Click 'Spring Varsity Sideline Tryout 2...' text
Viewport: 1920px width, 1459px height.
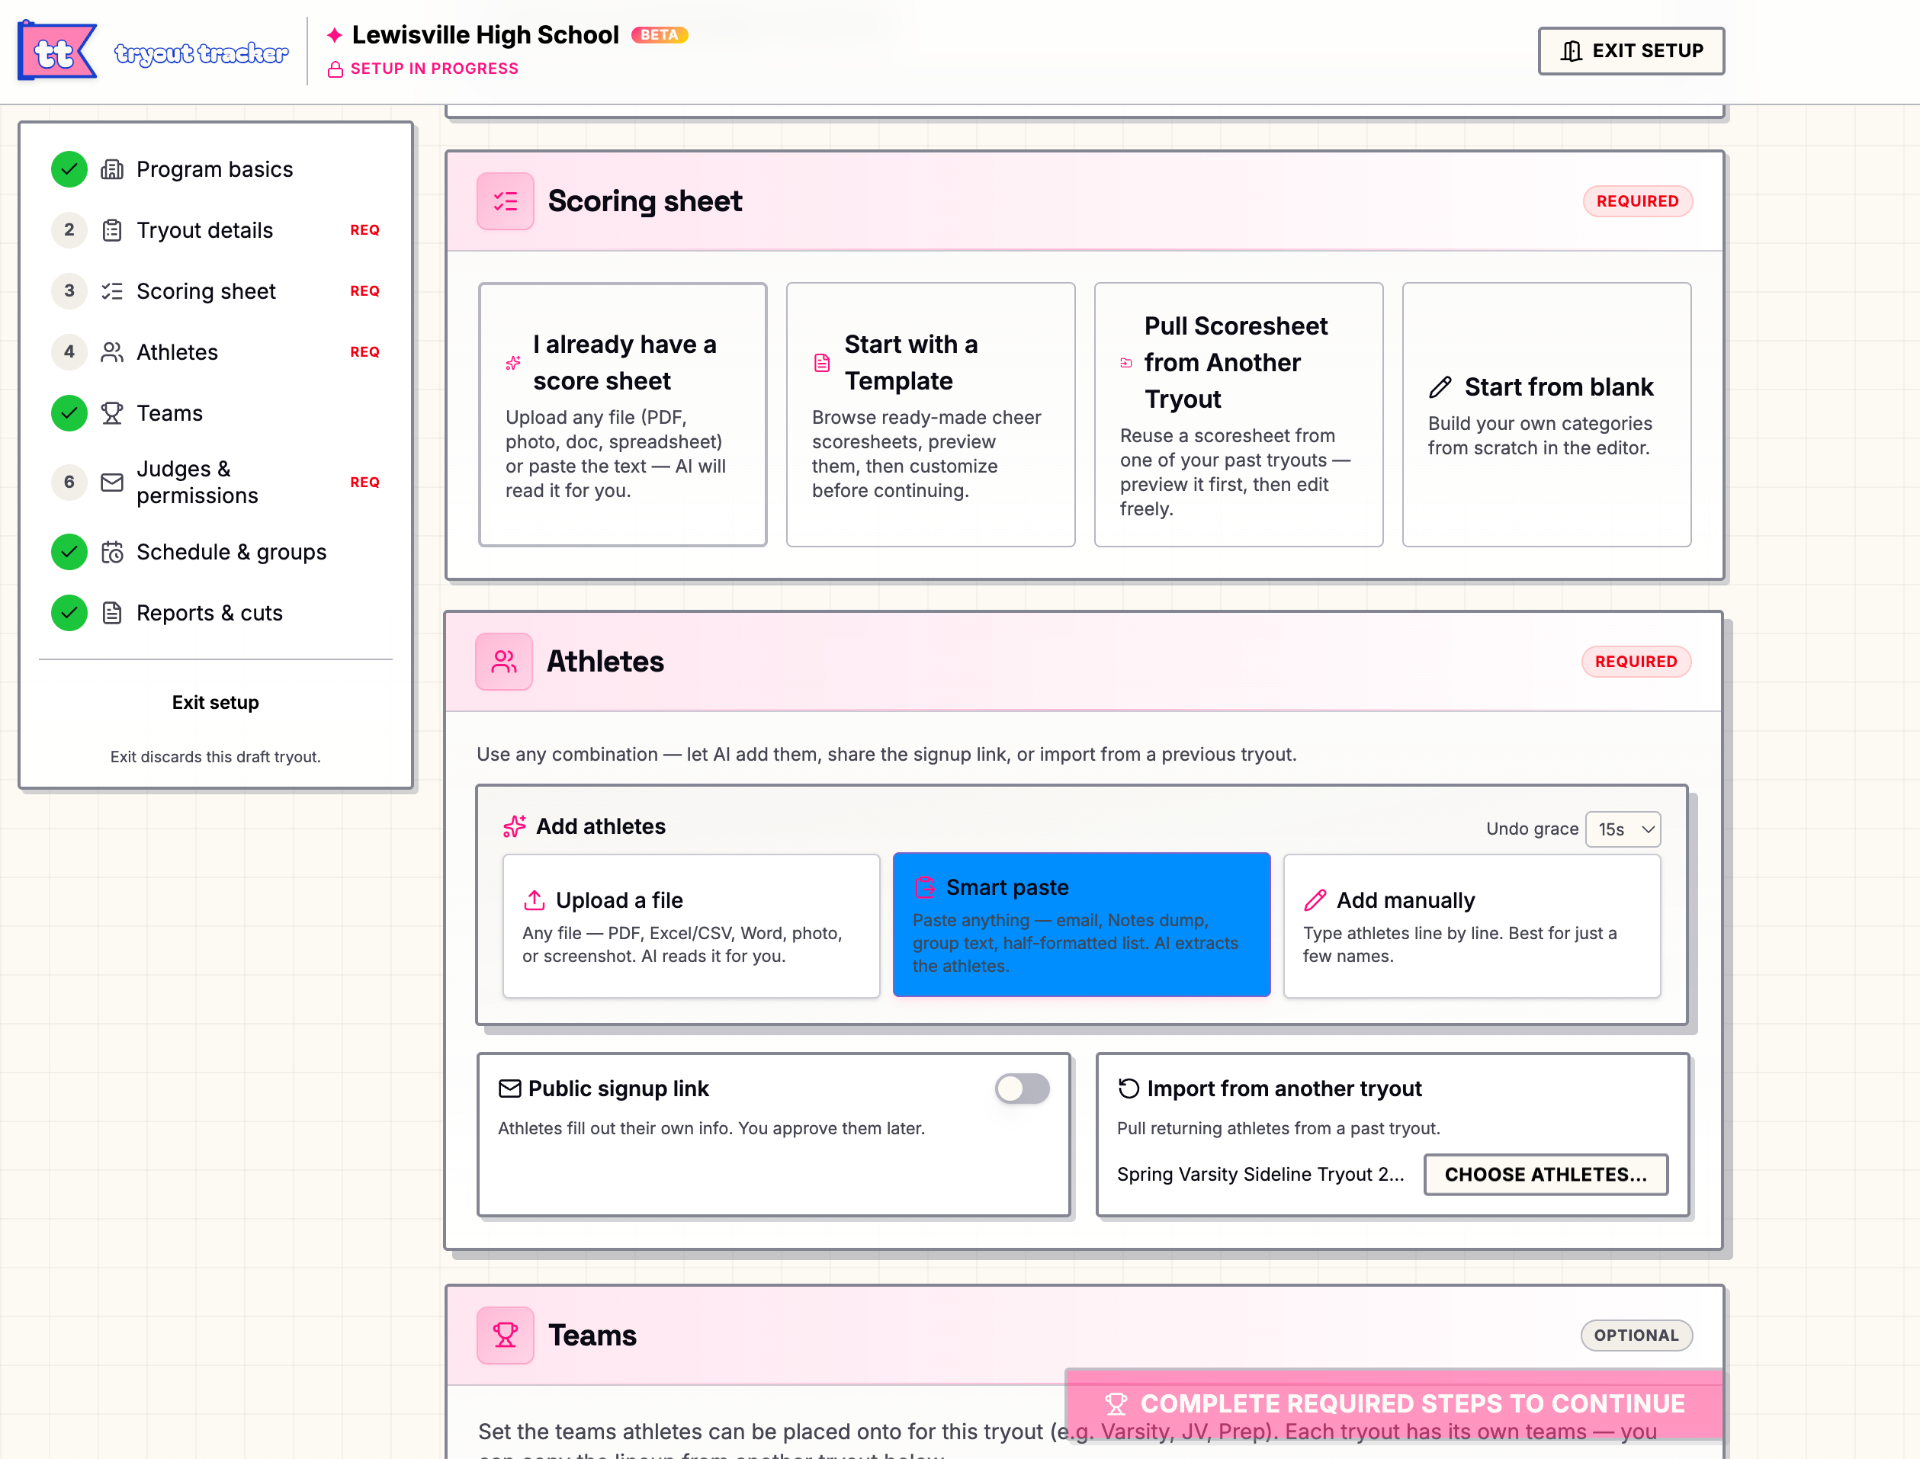coord(1260,1174)
